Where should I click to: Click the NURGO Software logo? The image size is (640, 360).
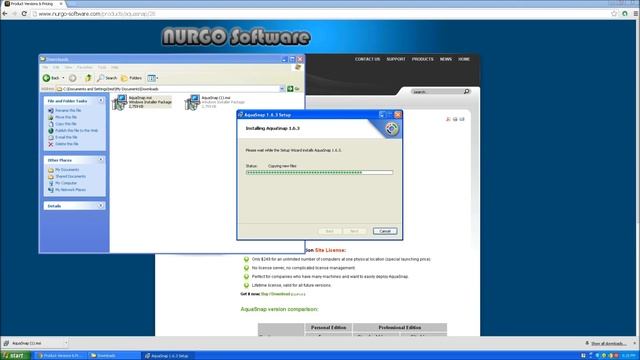click(x=236, y=37)
